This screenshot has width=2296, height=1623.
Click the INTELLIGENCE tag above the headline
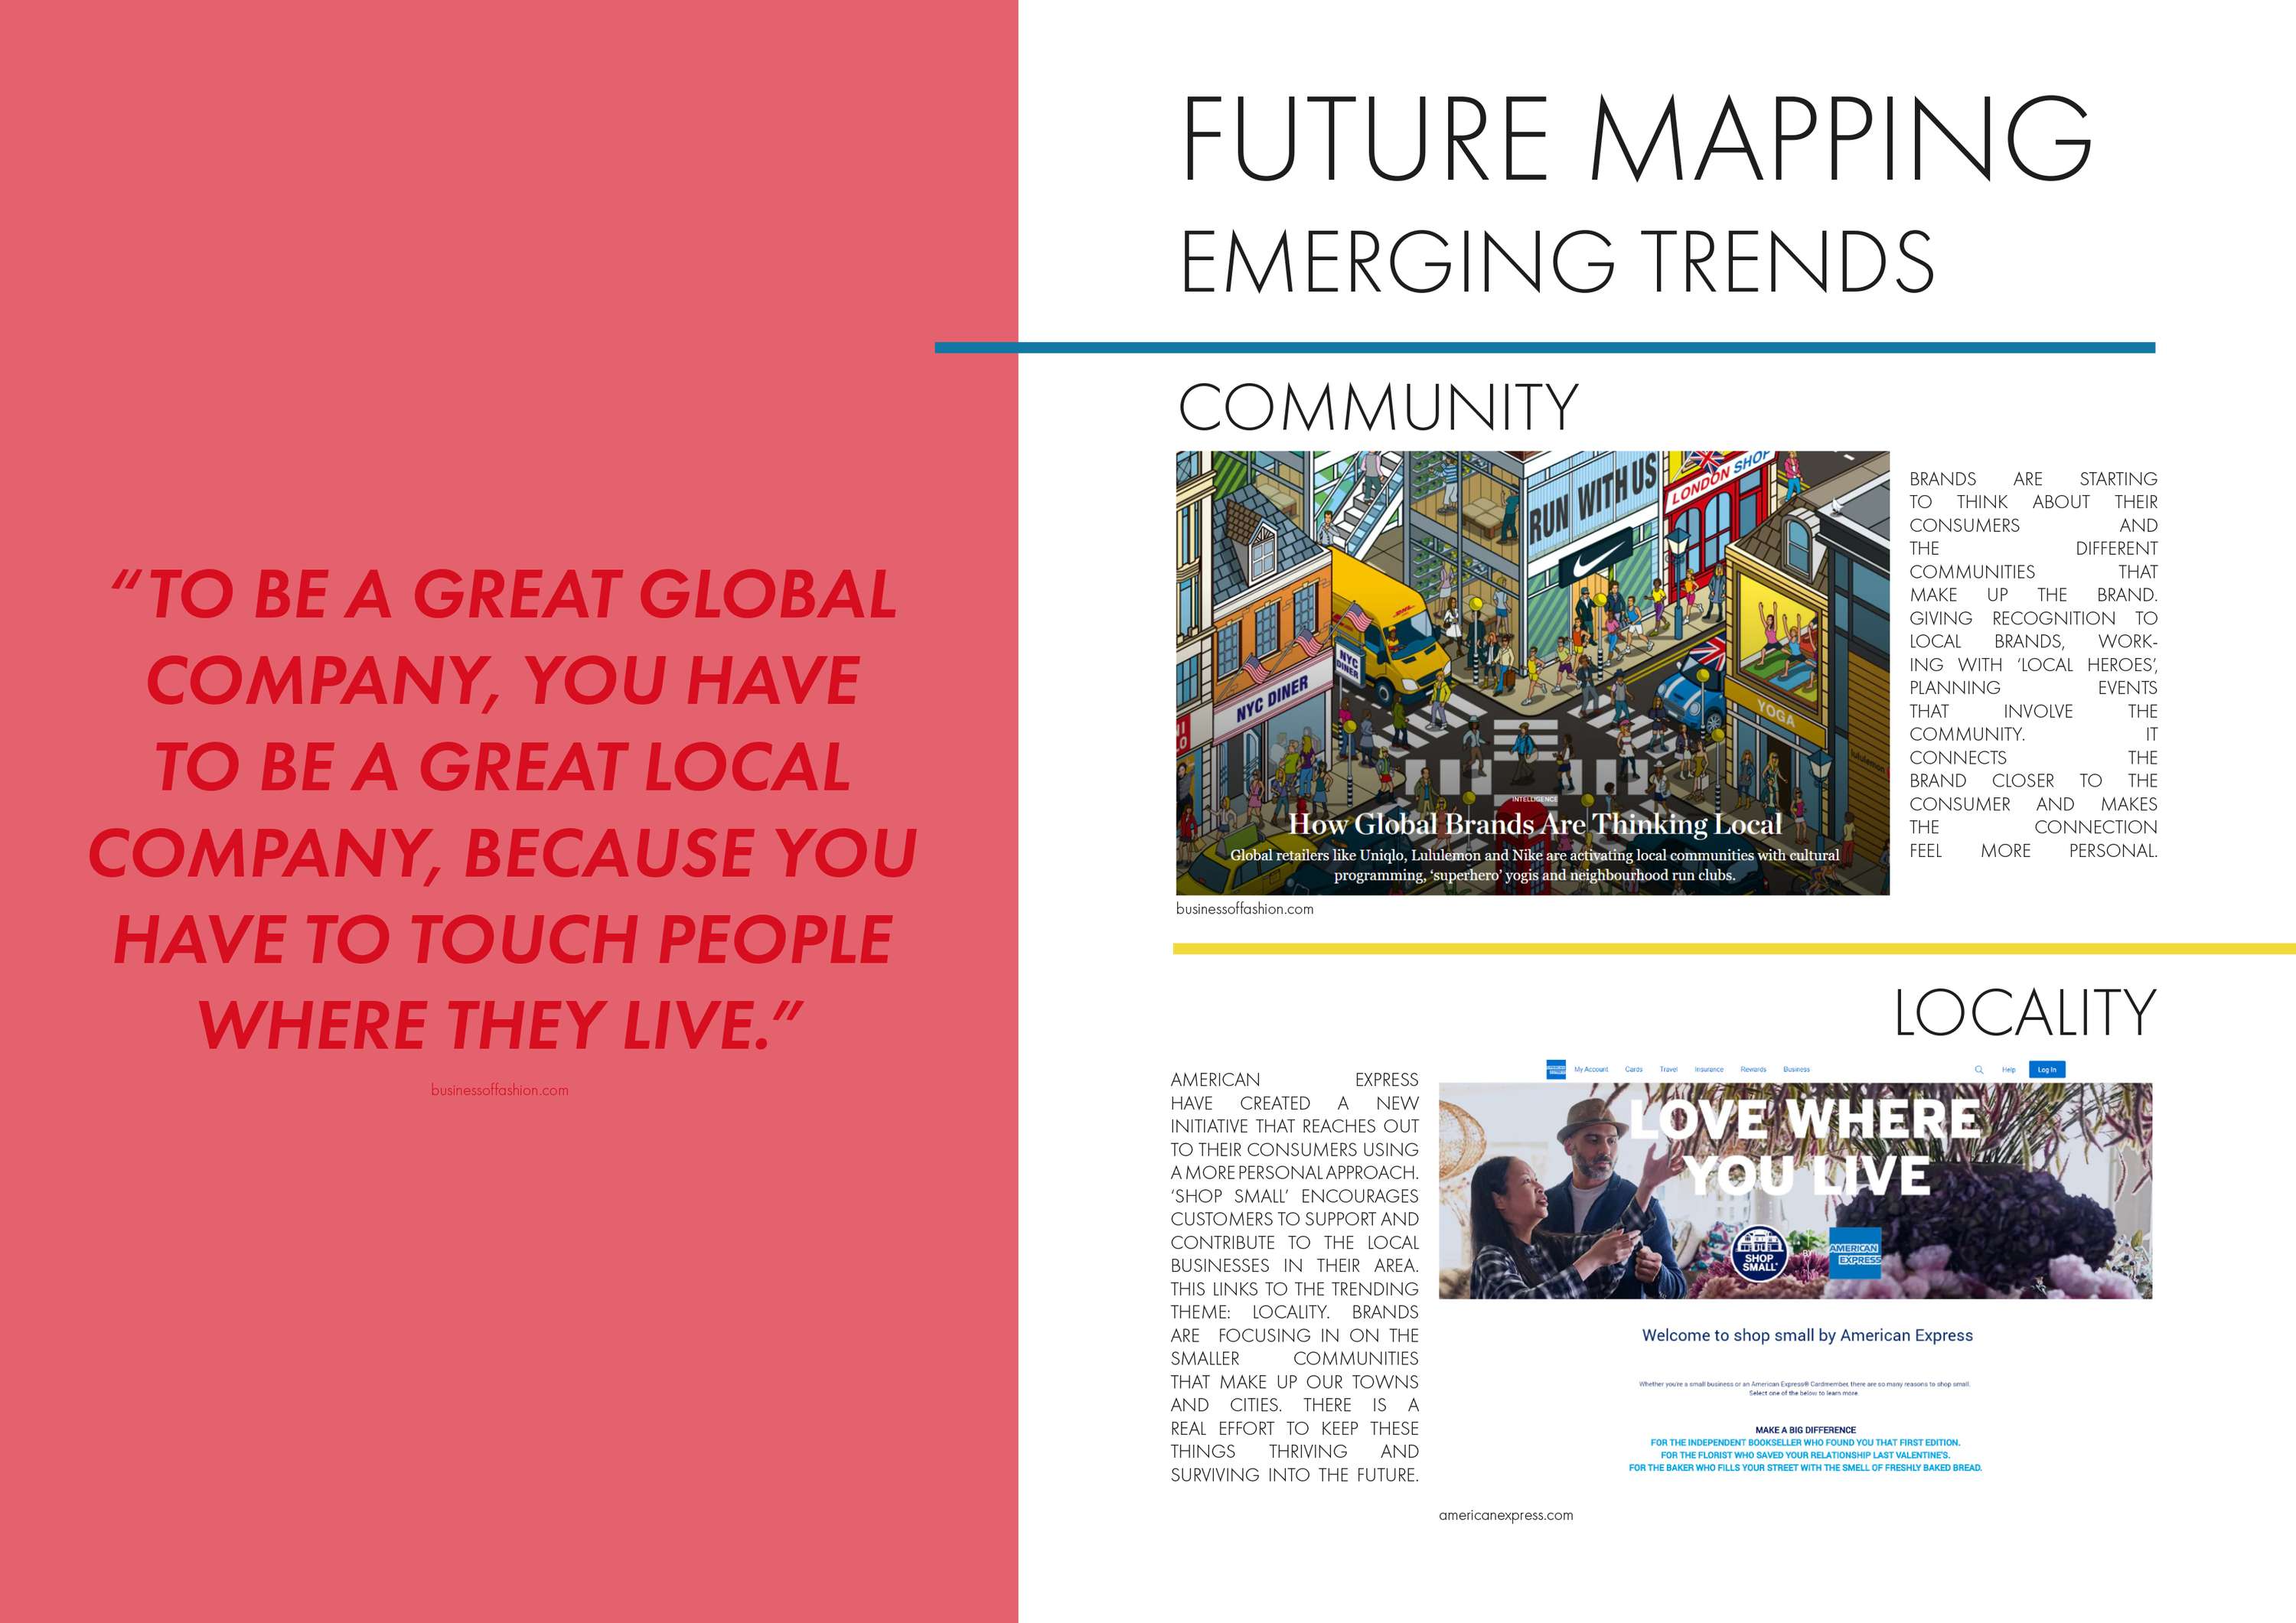(1534, 799)
